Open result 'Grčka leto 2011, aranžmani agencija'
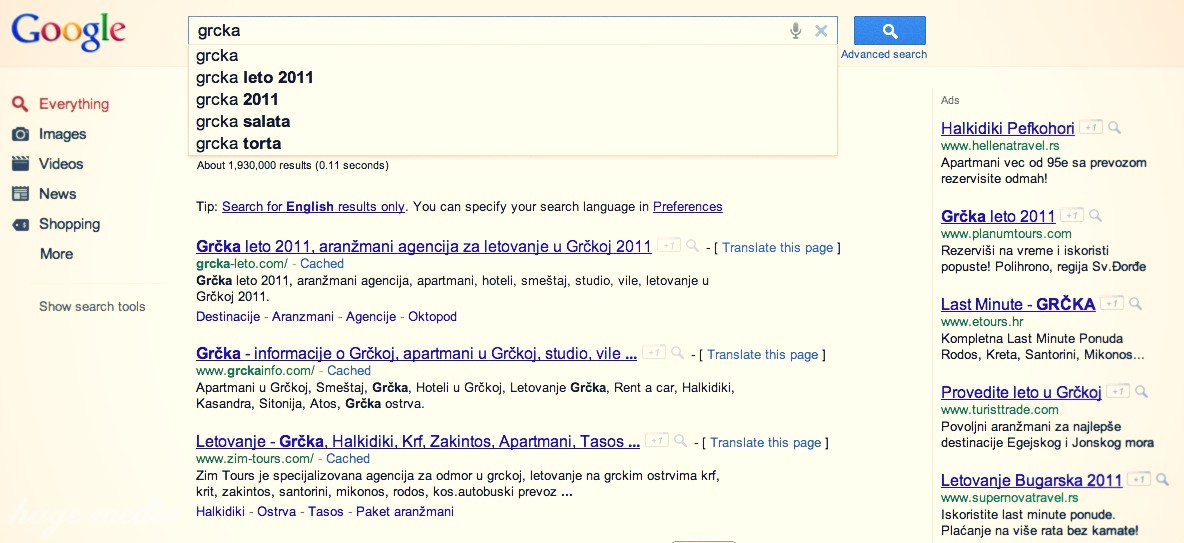This screenshot has height=543, width=1184. pyautogui.click(x=424, y=246)
